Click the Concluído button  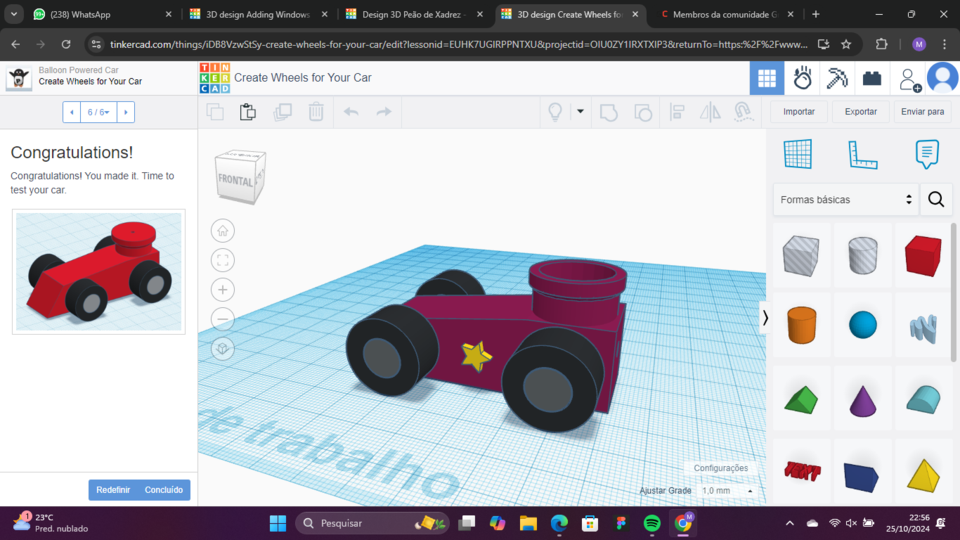(x=163, y=490)
